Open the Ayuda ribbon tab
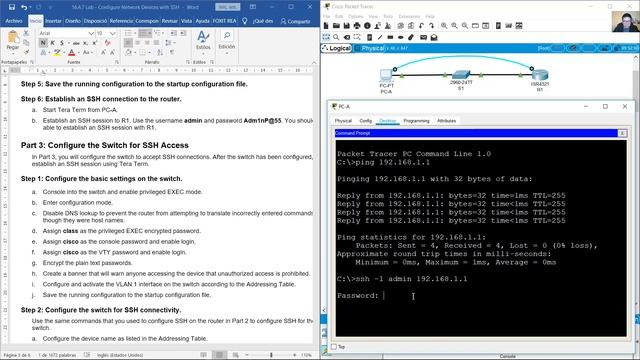This screenshot has height=360, width=640. click(x=202, y=21)
